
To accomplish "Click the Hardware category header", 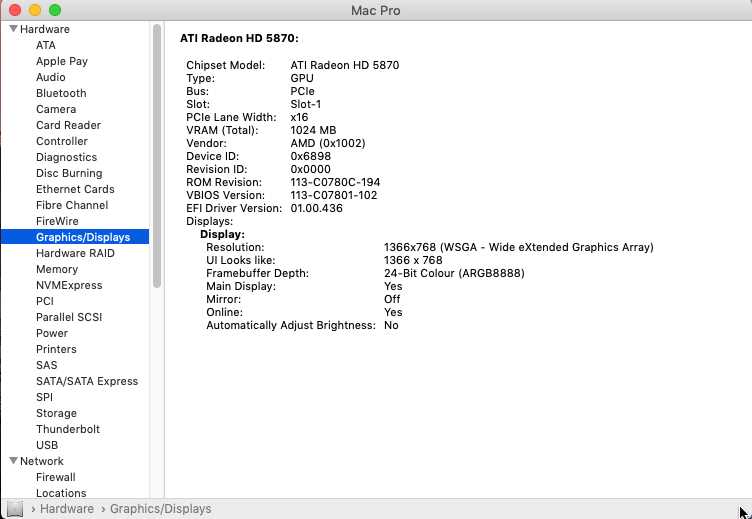I will (45, 29).
